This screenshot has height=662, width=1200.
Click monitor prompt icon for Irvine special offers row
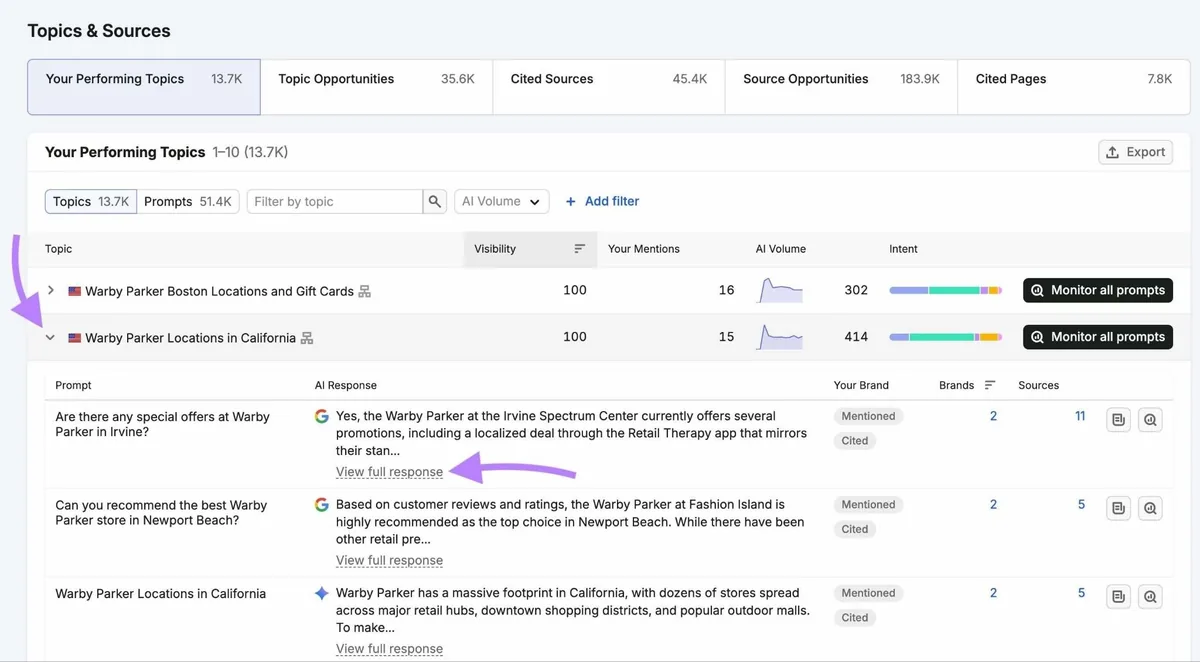(x=1151, y=420)
